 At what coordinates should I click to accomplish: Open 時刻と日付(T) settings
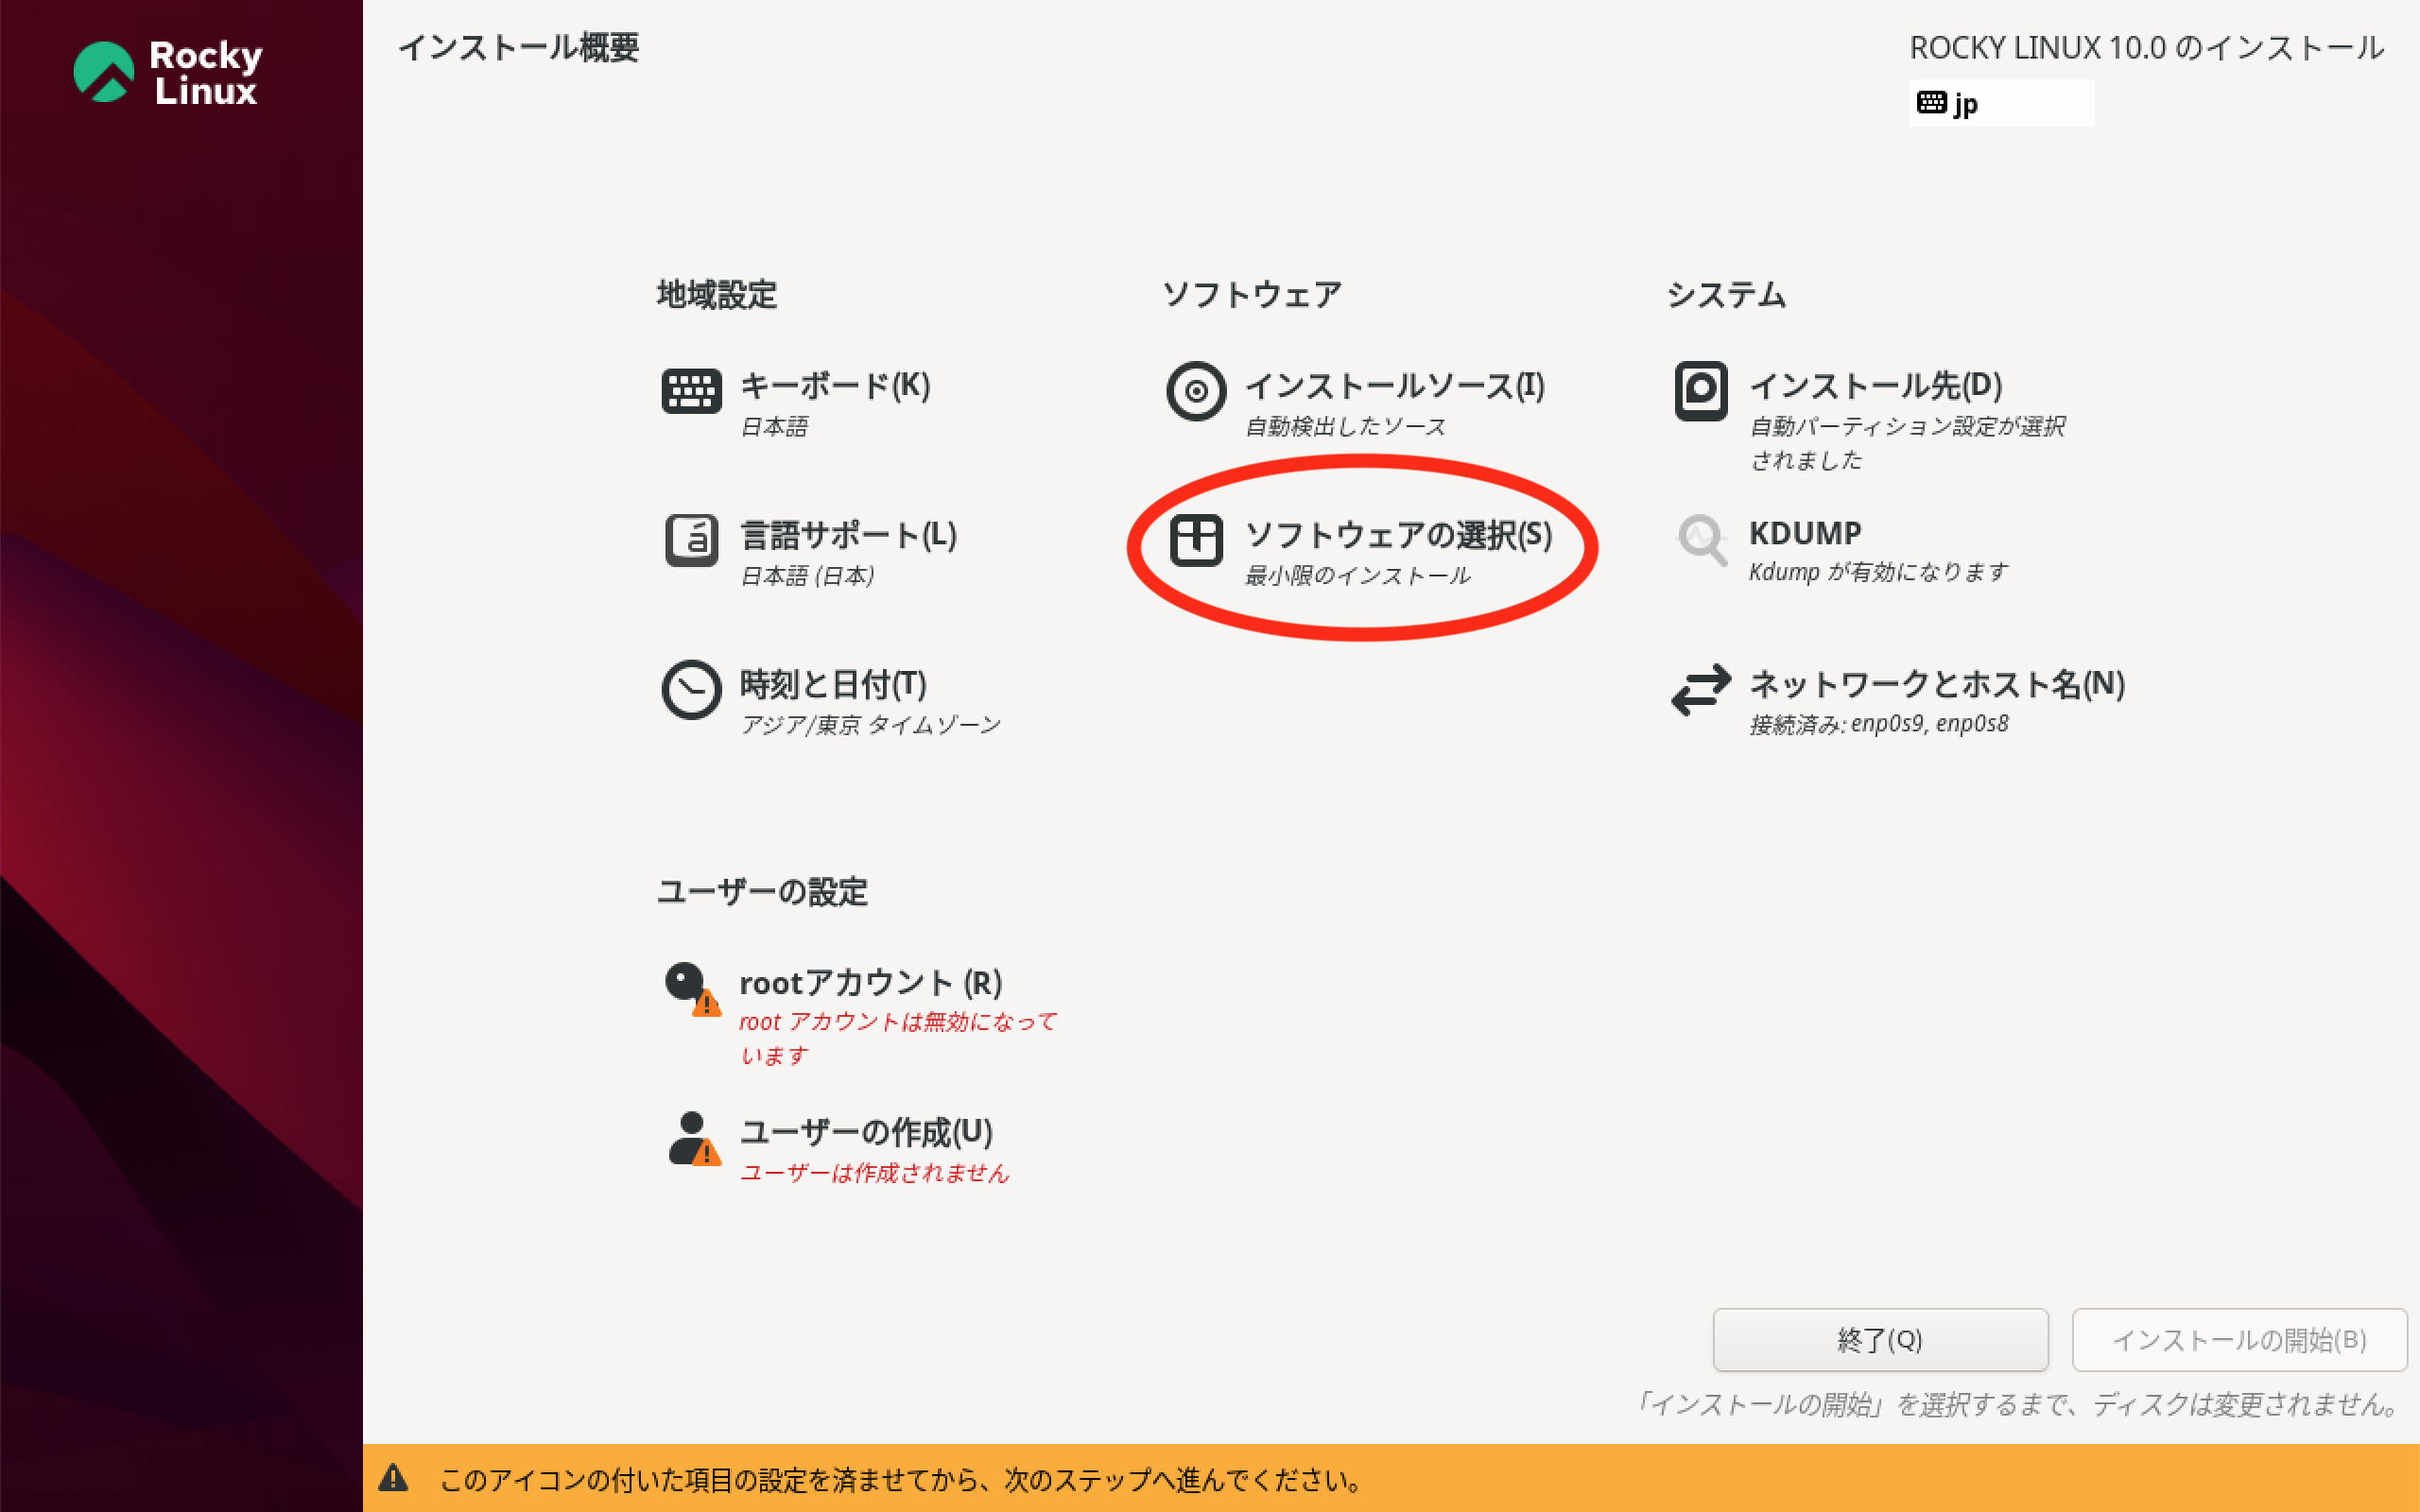(x=833, y=684)
